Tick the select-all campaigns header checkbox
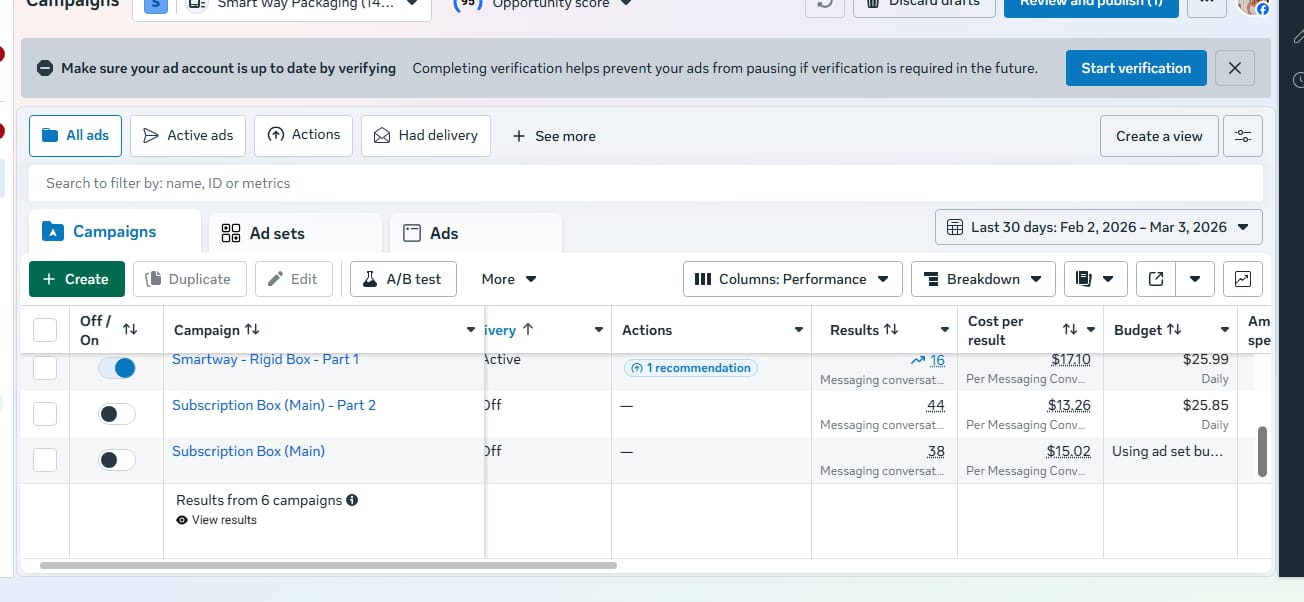 pyautogui.click(x=45, y=330)
